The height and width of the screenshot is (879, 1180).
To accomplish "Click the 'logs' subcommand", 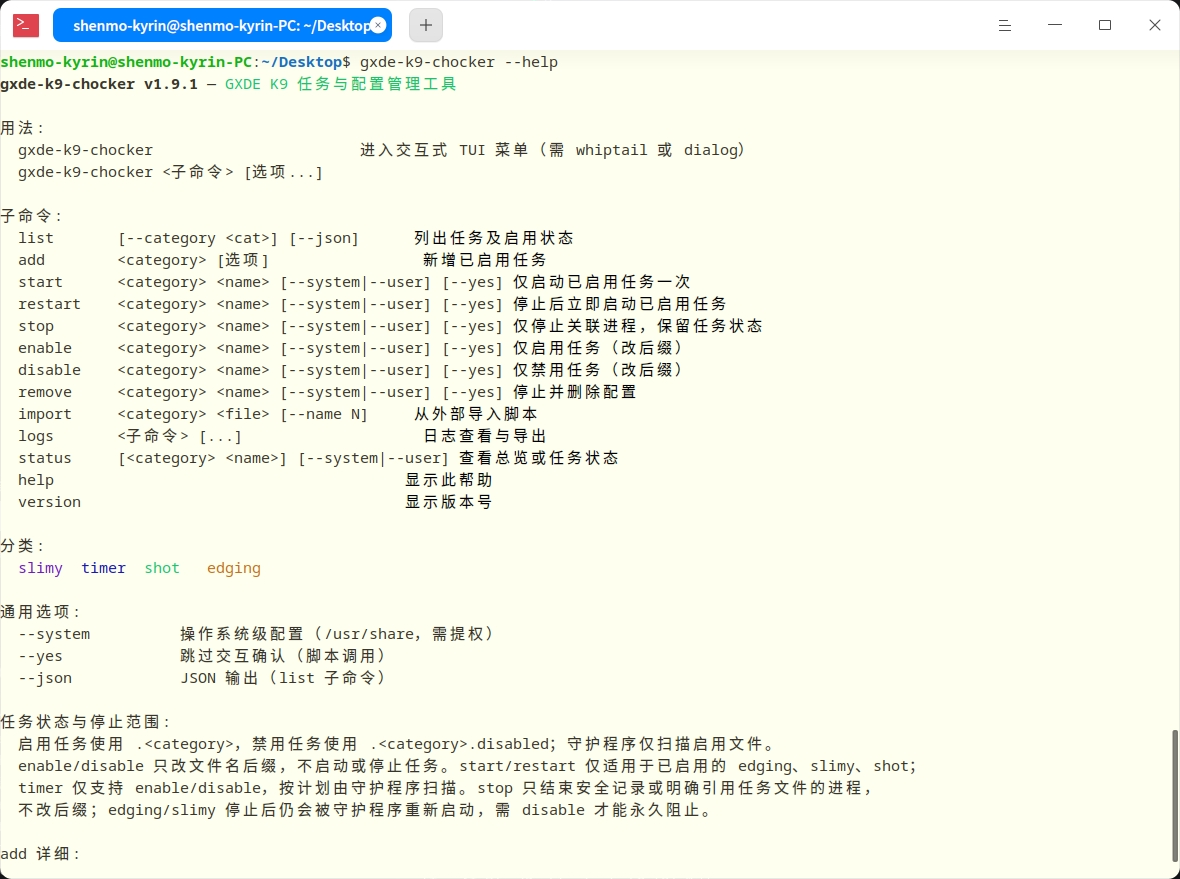I will [36, 436].
